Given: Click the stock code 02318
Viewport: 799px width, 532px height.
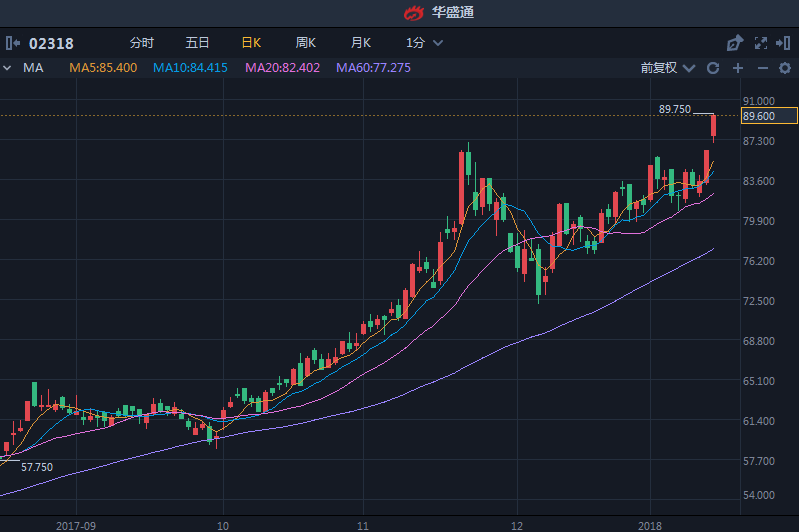Looking at the screenshot, I should (51, 43).
